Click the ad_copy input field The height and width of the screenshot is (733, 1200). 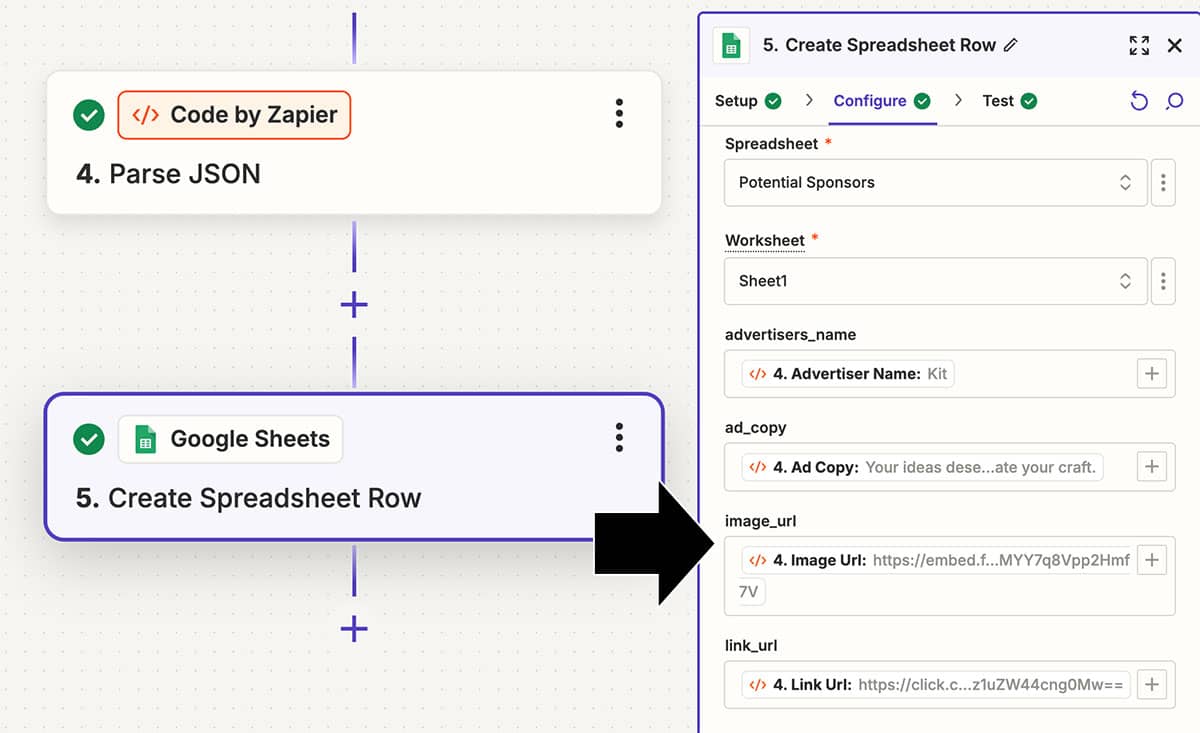[x=950, y=467]
